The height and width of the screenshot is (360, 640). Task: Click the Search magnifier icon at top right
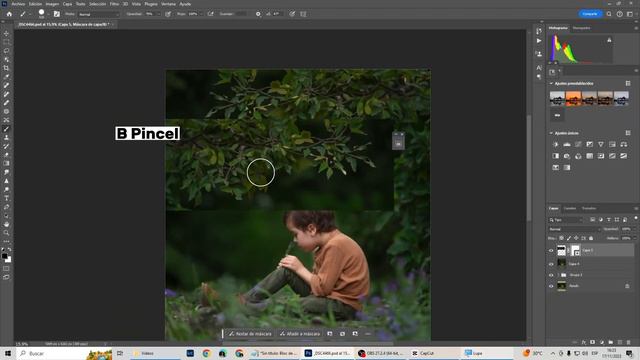click(x=609, y=14)
